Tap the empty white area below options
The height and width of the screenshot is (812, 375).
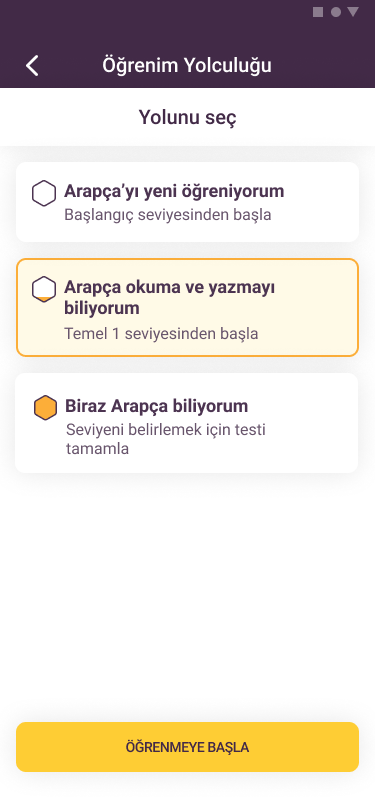188,596
